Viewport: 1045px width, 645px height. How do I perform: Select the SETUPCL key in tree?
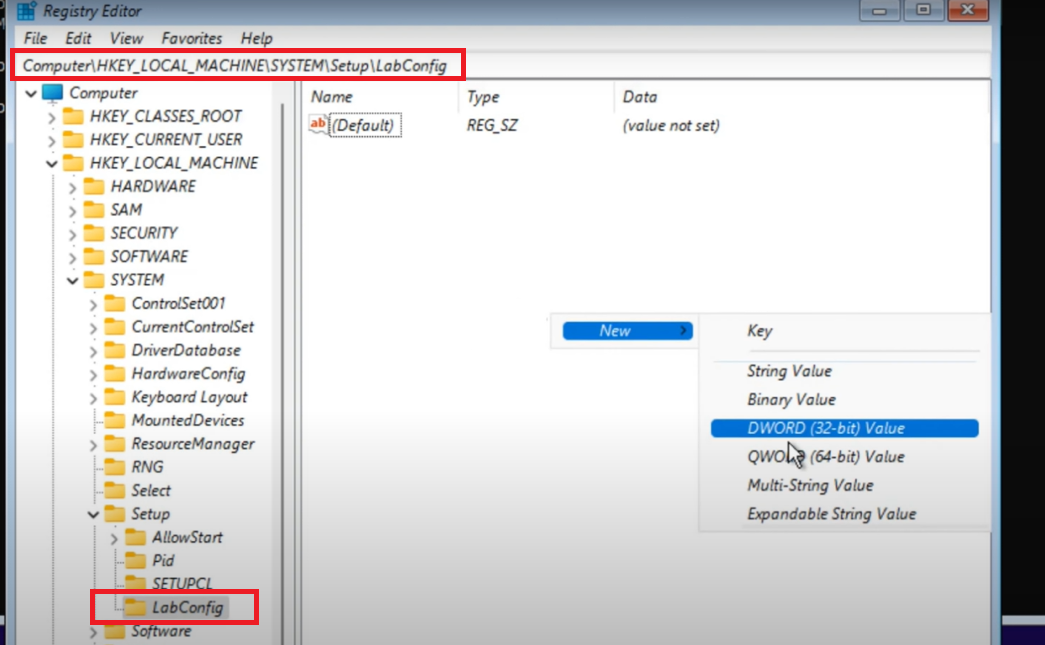183,584
